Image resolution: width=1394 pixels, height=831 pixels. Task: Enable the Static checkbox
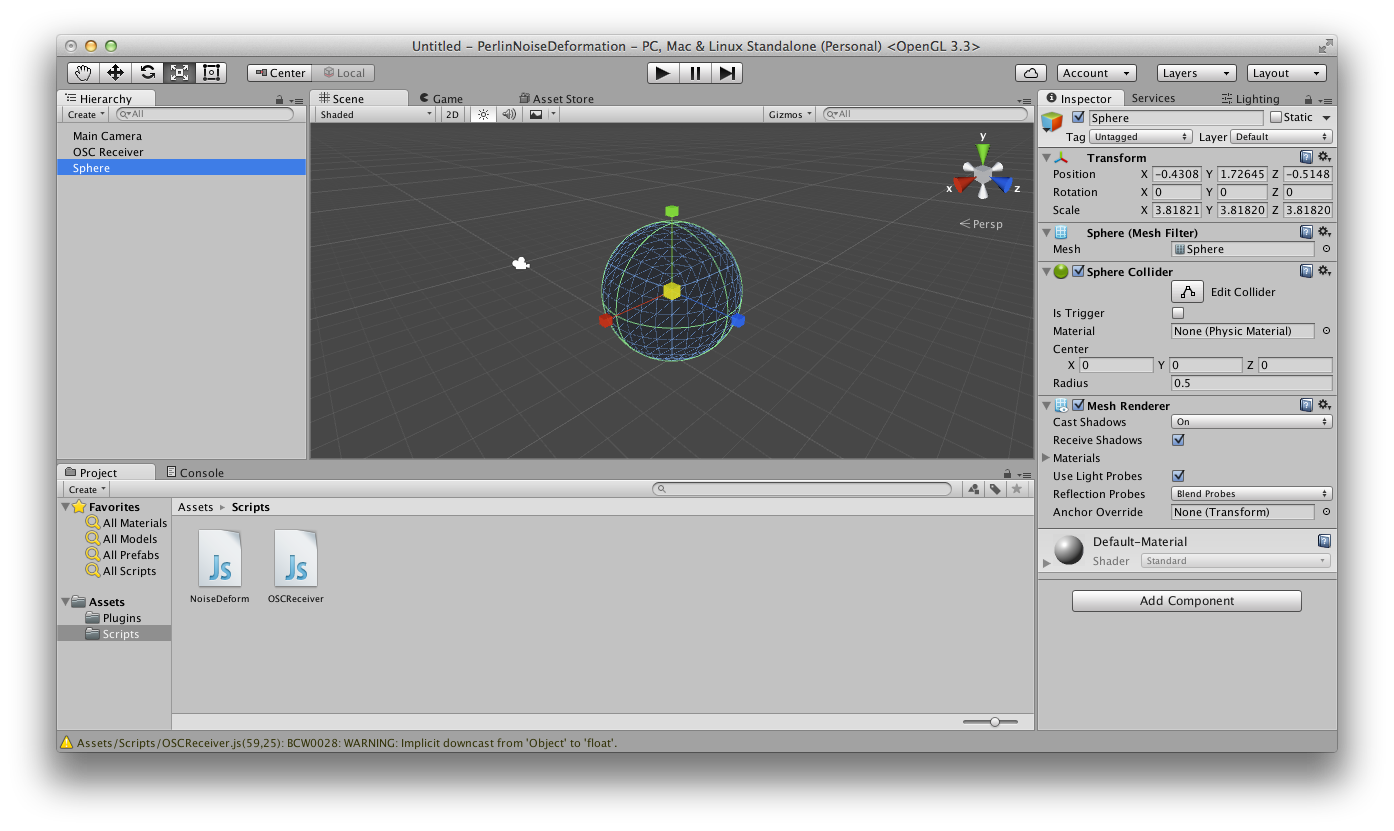tap(1275, 118)
